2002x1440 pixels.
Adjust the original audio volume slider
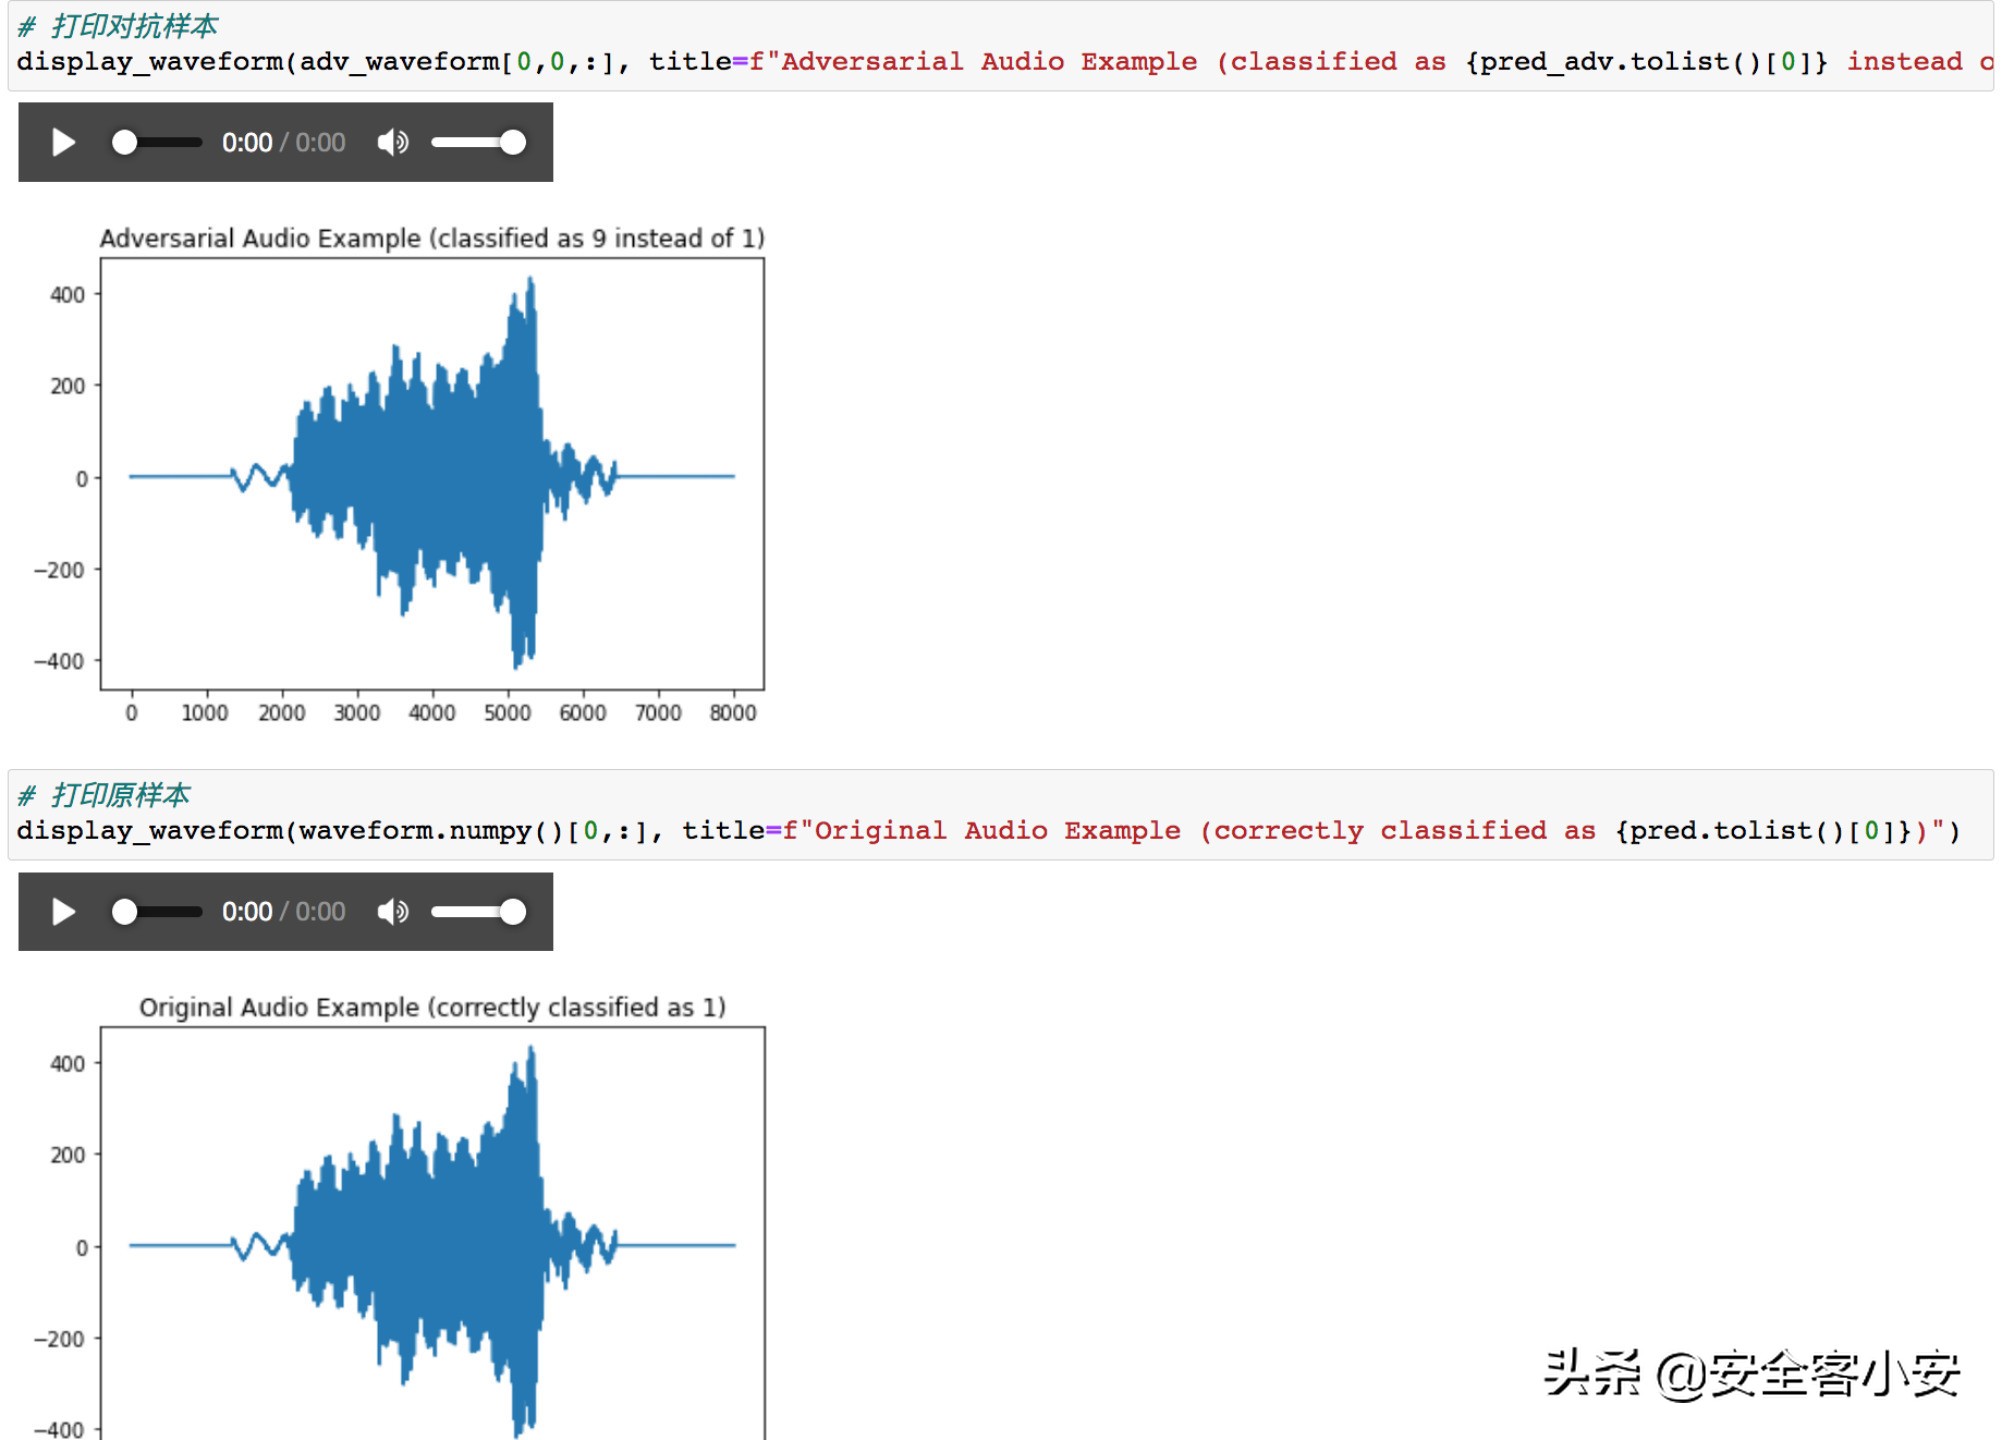(479, 912)
